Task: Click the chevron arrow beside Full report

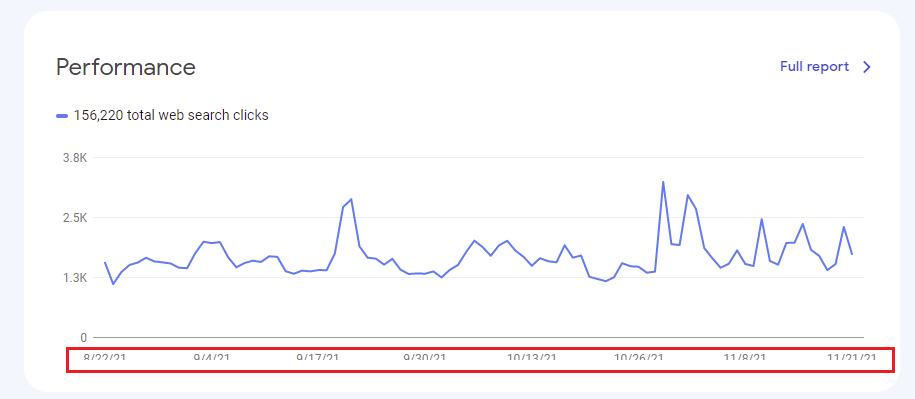Action: [x=867, y=67]
